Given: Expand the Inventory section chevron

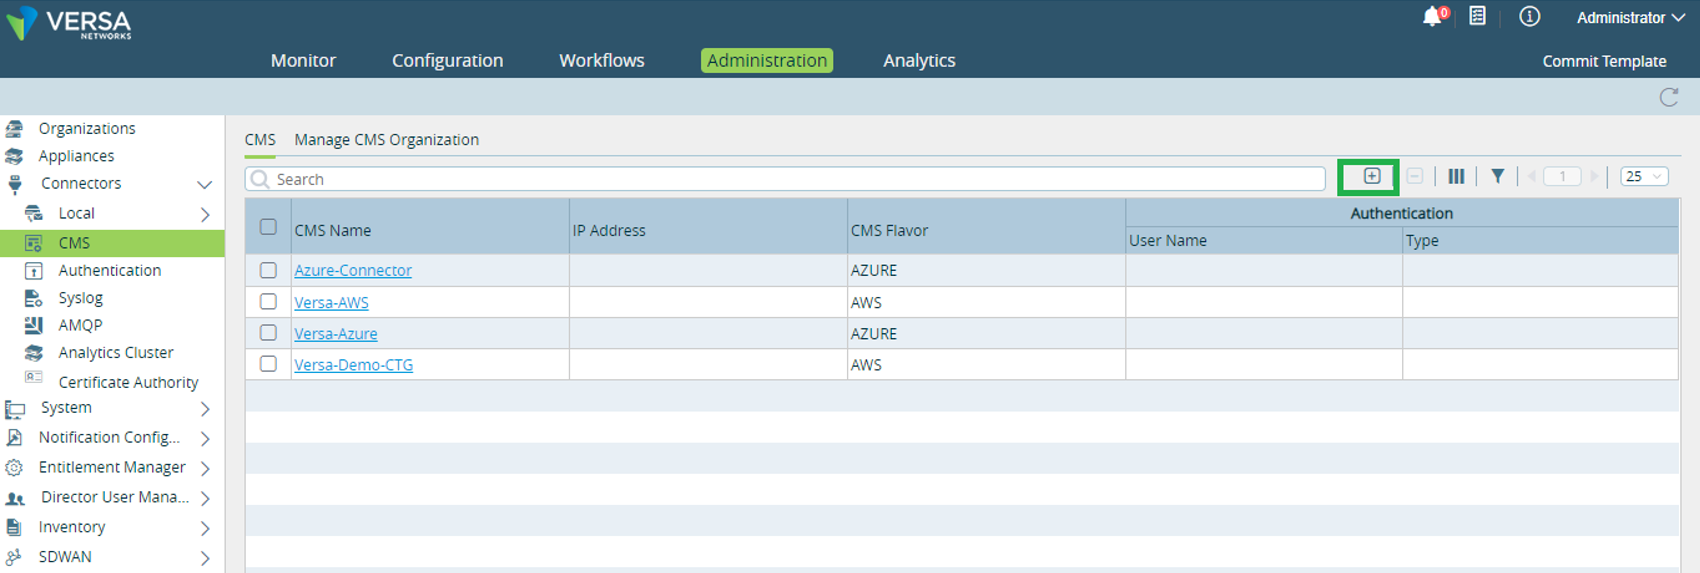Looking at the screenshot, I should coord(205,528).
